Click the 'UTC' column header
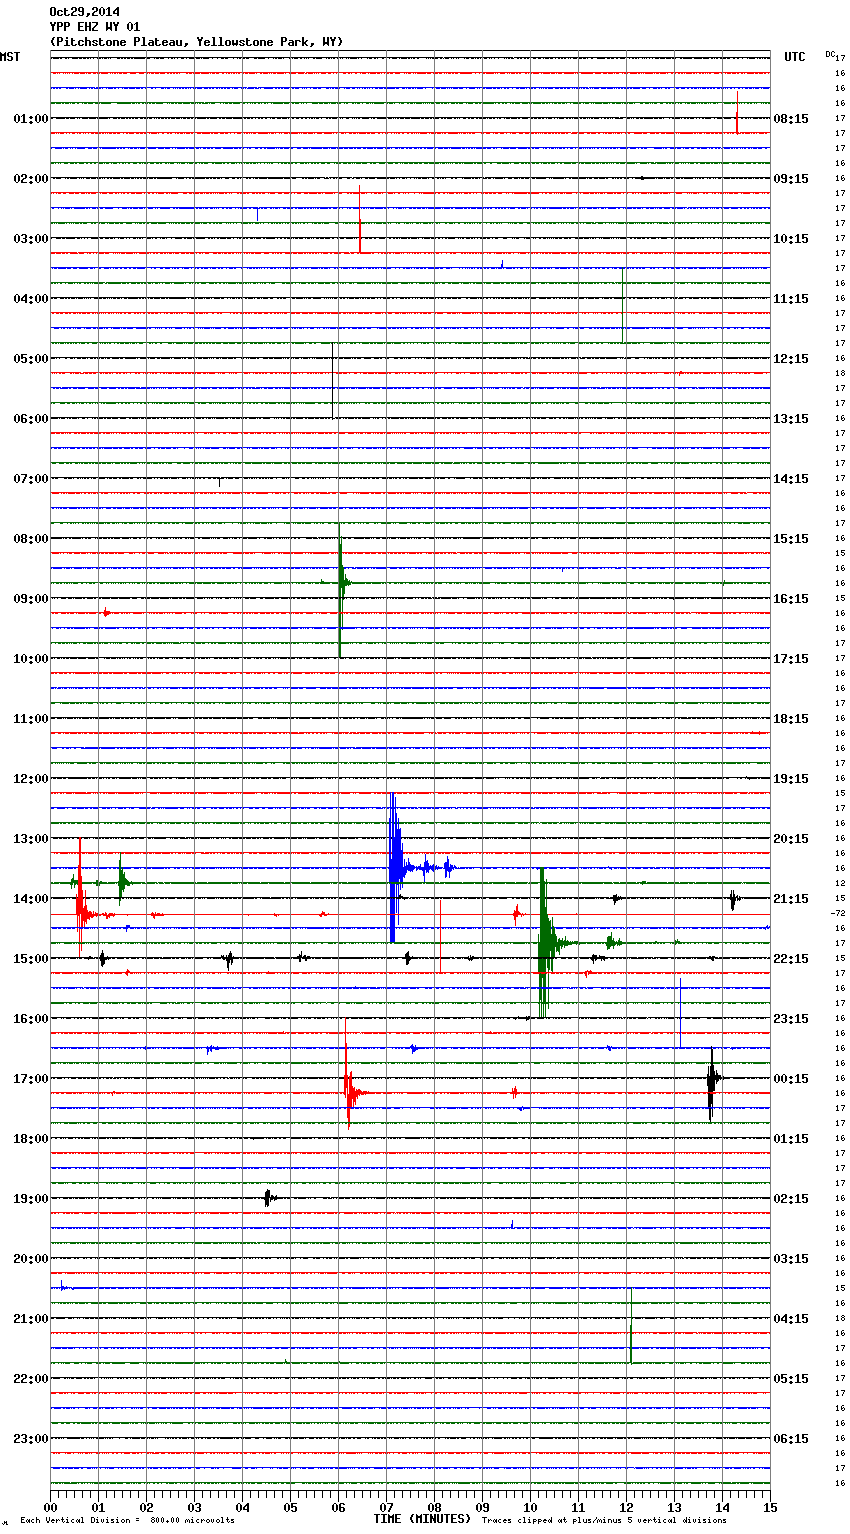The width and height of the screenshot is (850, 1534). (795, 57)
